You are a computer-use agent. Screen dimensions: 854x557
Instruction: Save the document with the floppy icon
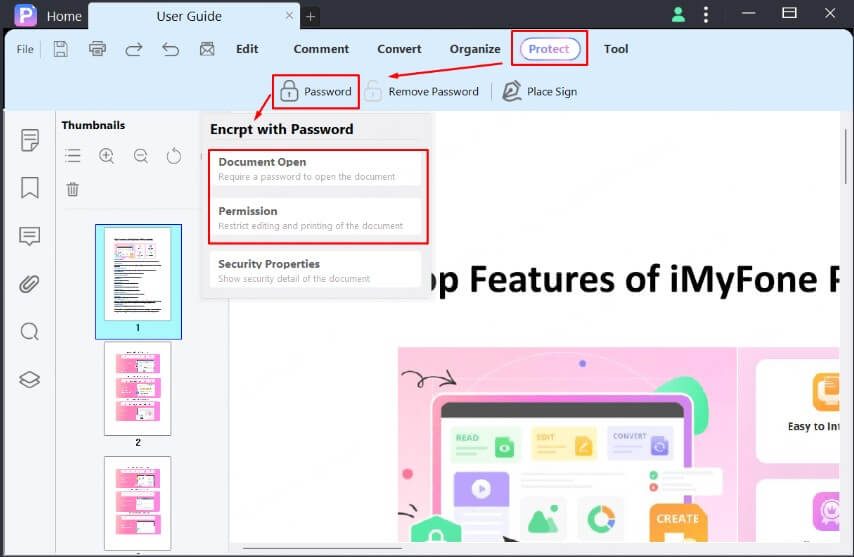(x=60, y=49)
